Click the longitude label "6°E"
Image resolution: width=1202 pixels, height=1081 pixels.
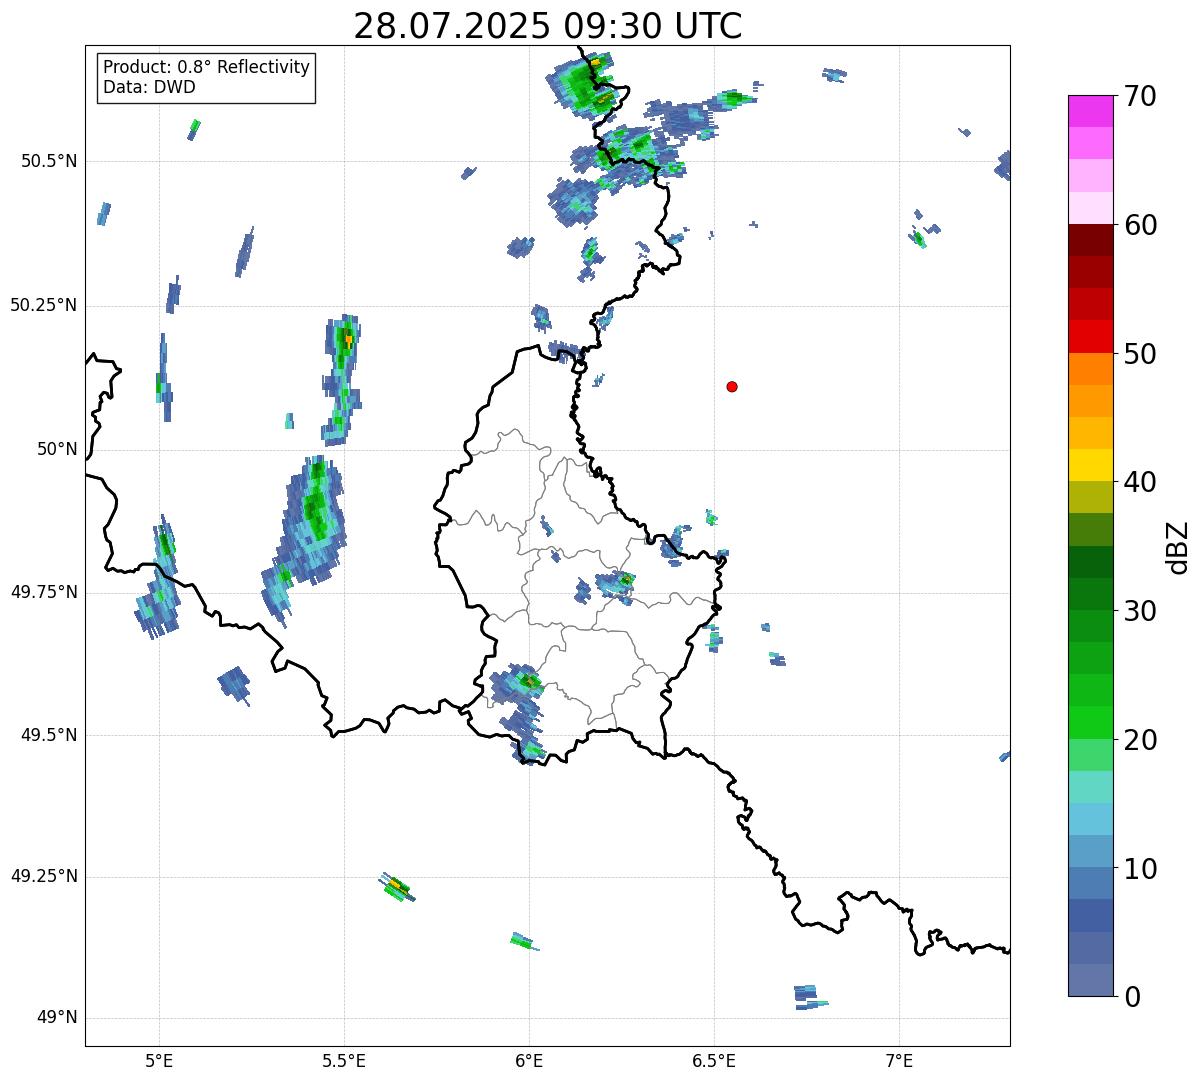(529, 1062)
